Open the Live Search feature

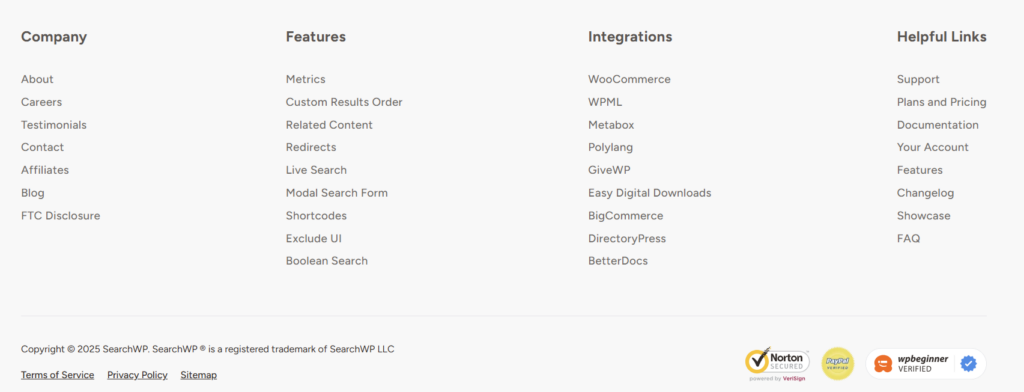316,170
